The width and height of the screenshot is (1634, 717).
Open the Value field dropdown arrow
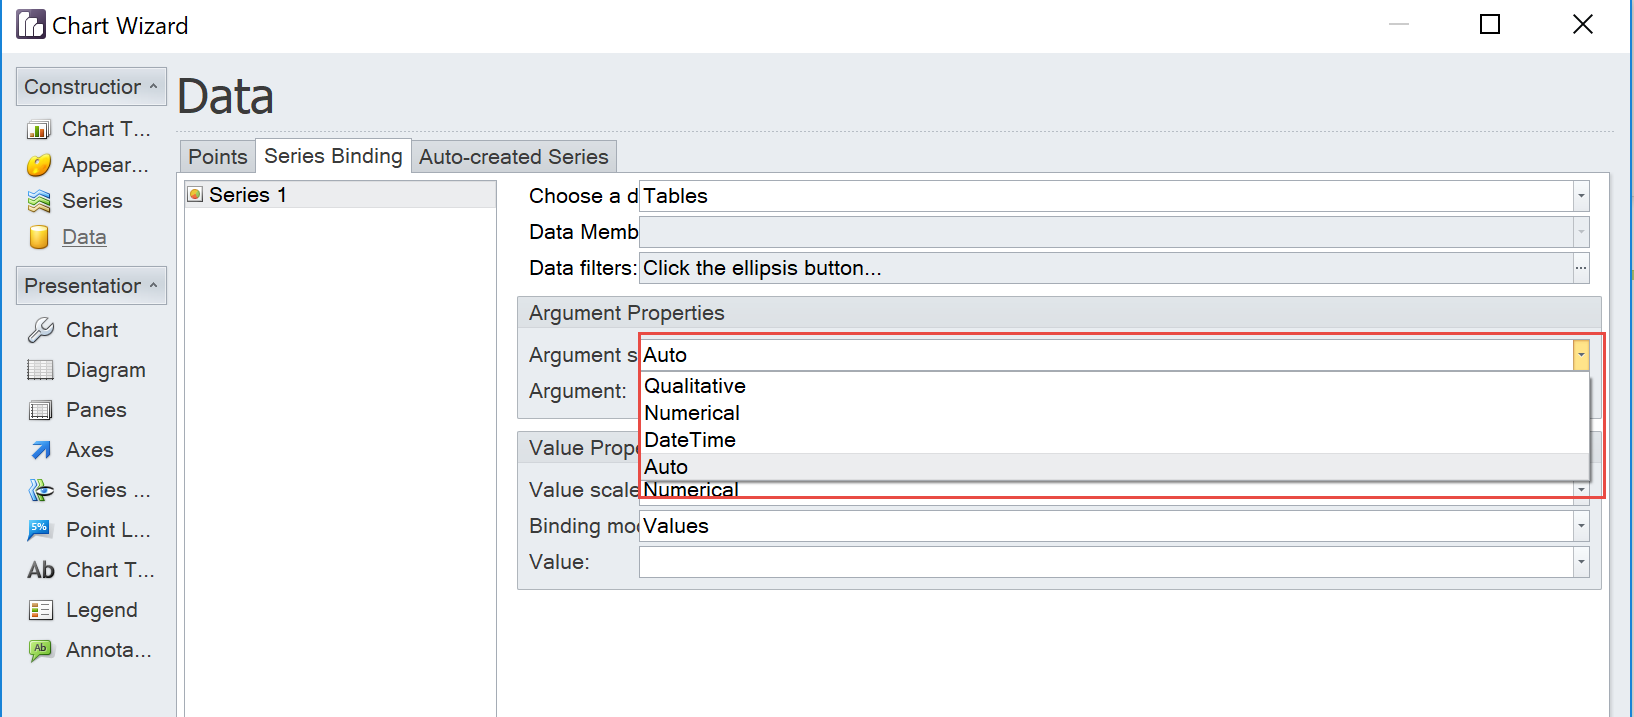point(1581,562)
